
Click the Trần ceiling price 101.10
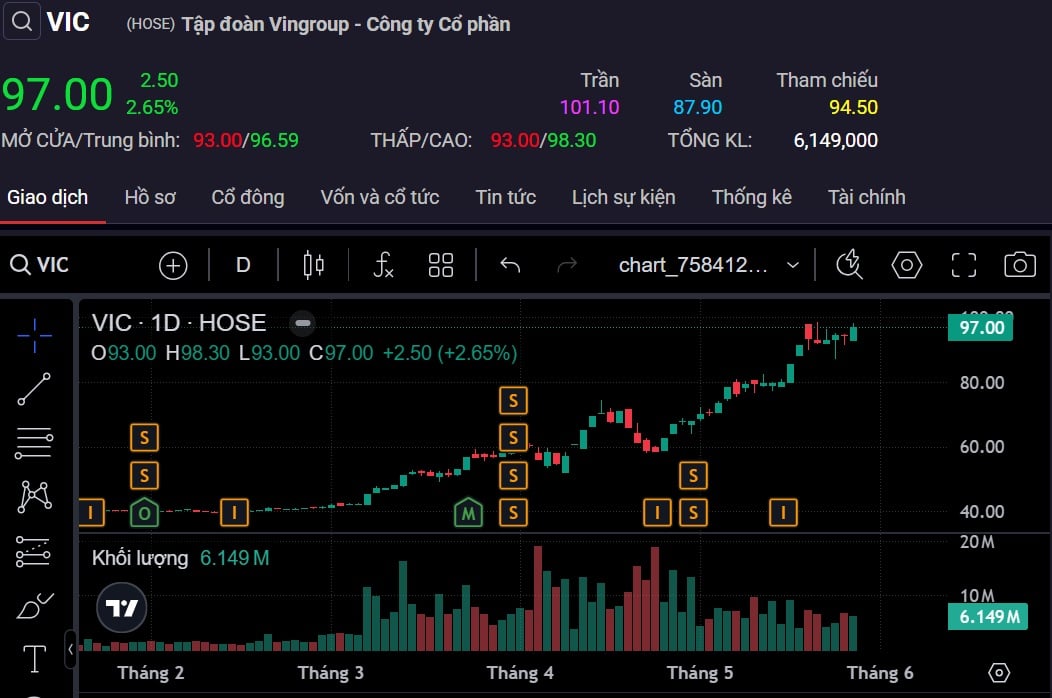590,107
